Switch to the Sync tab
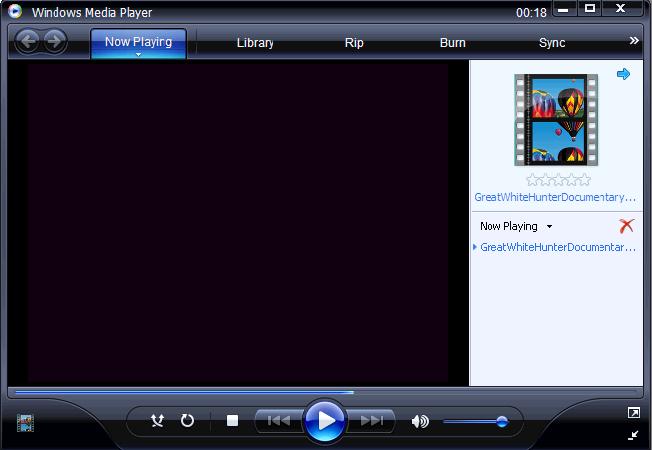 (x=552, y=43)
